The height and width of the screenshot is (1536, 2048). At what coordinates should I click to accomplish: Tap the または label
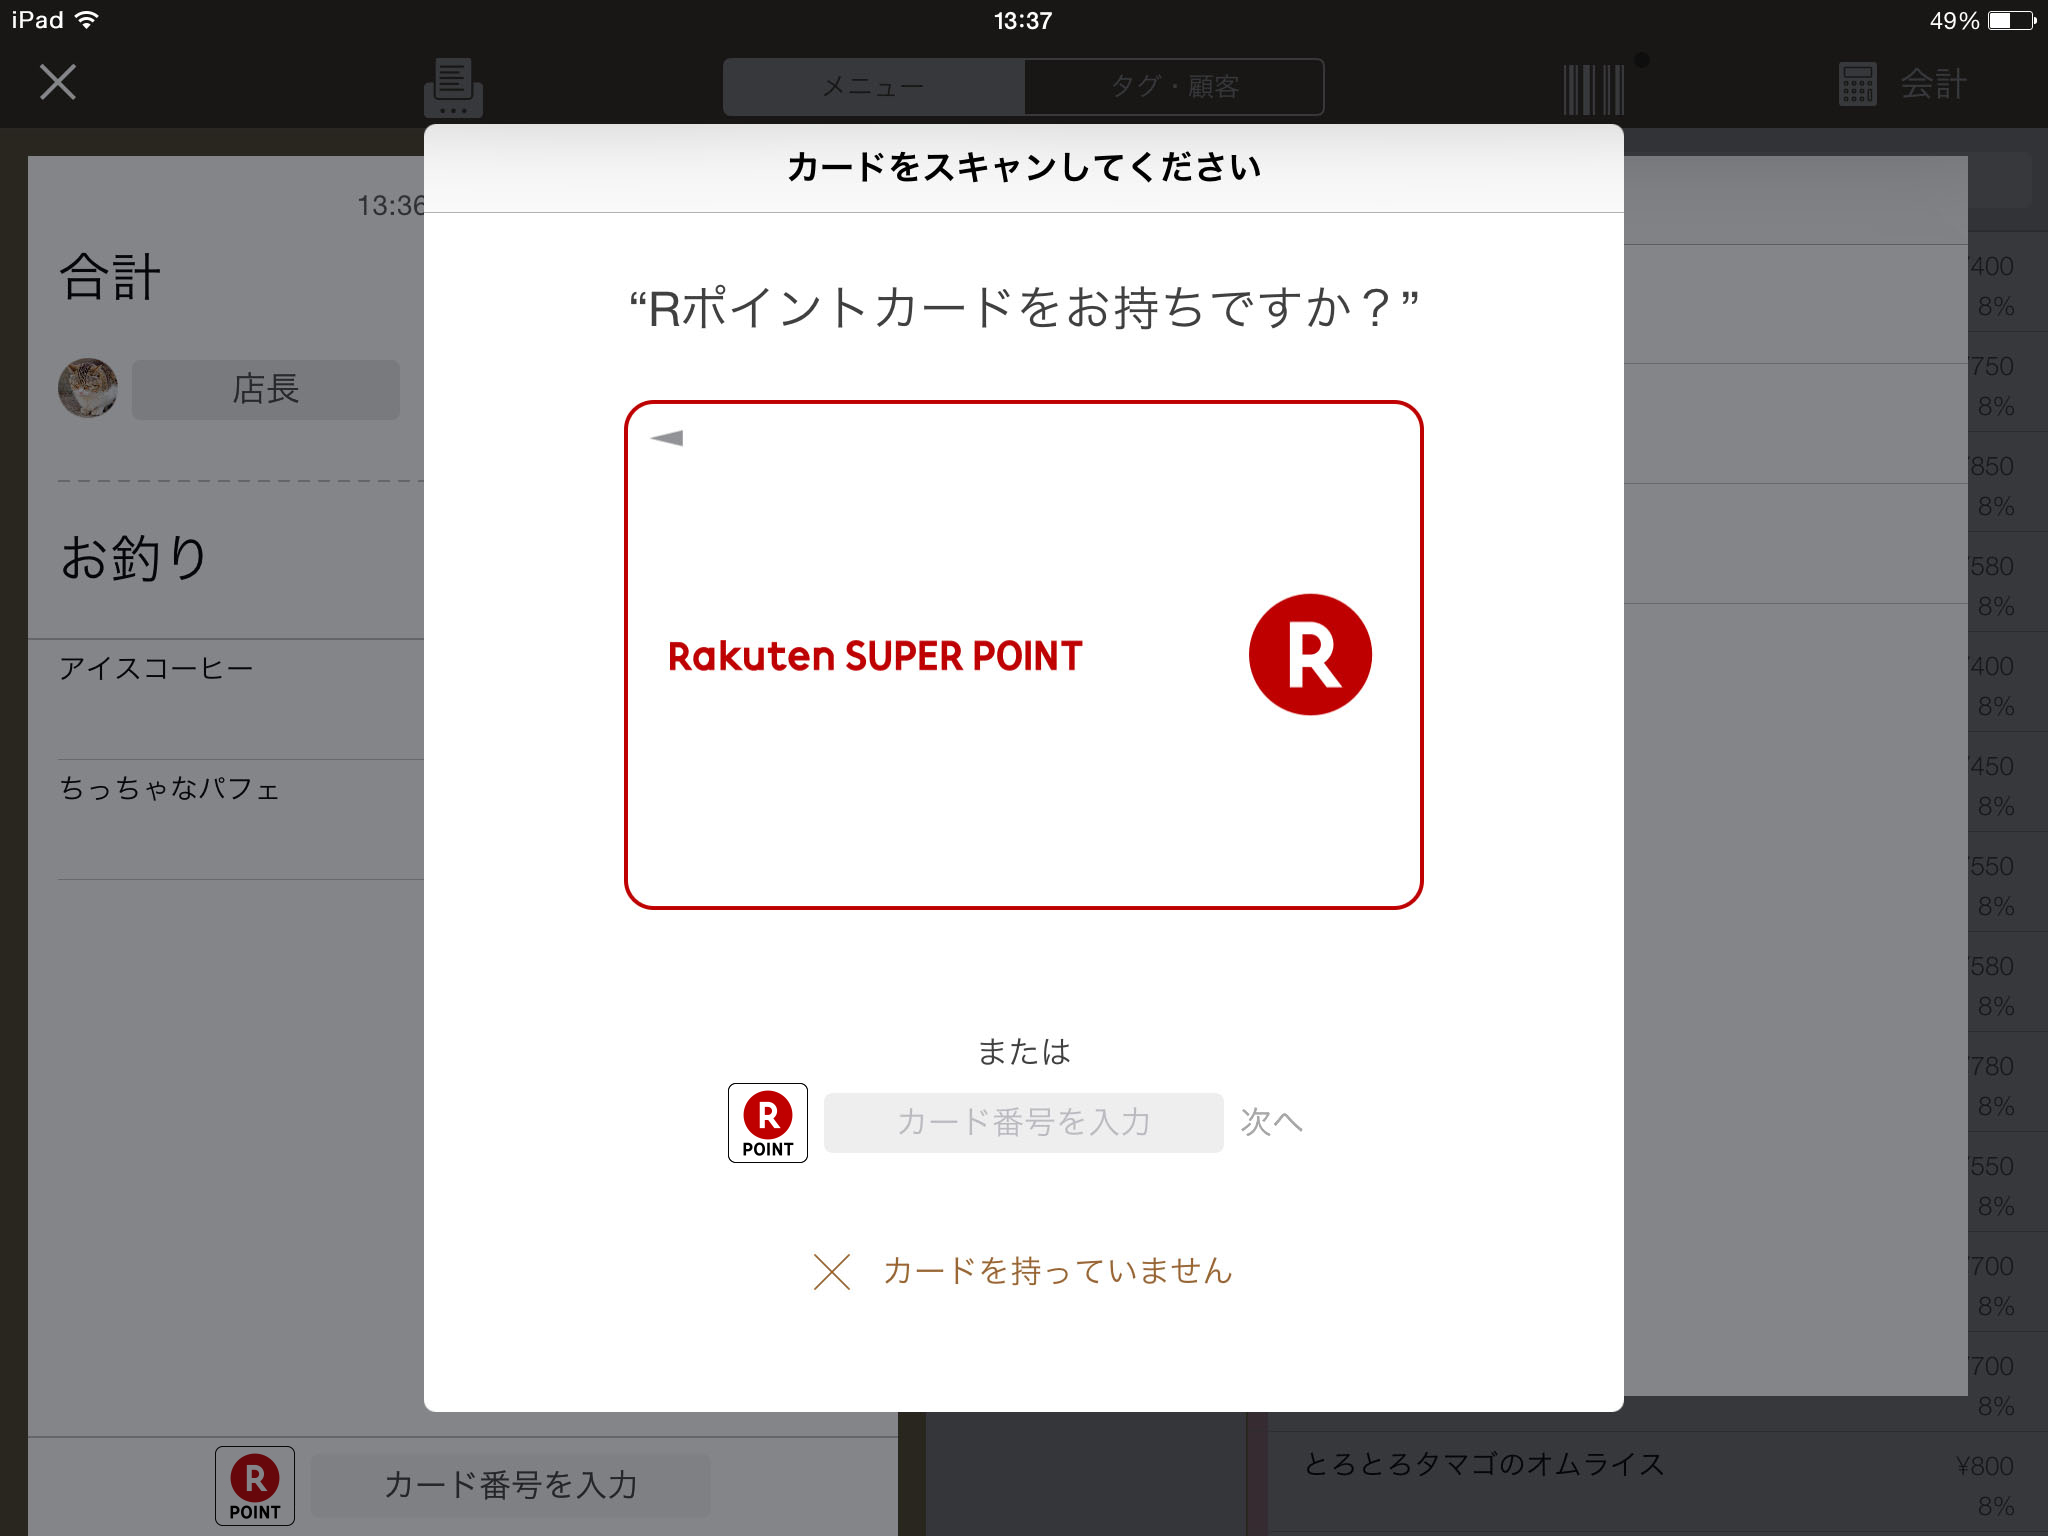pyautogui.click(x=1023, y=1051)
